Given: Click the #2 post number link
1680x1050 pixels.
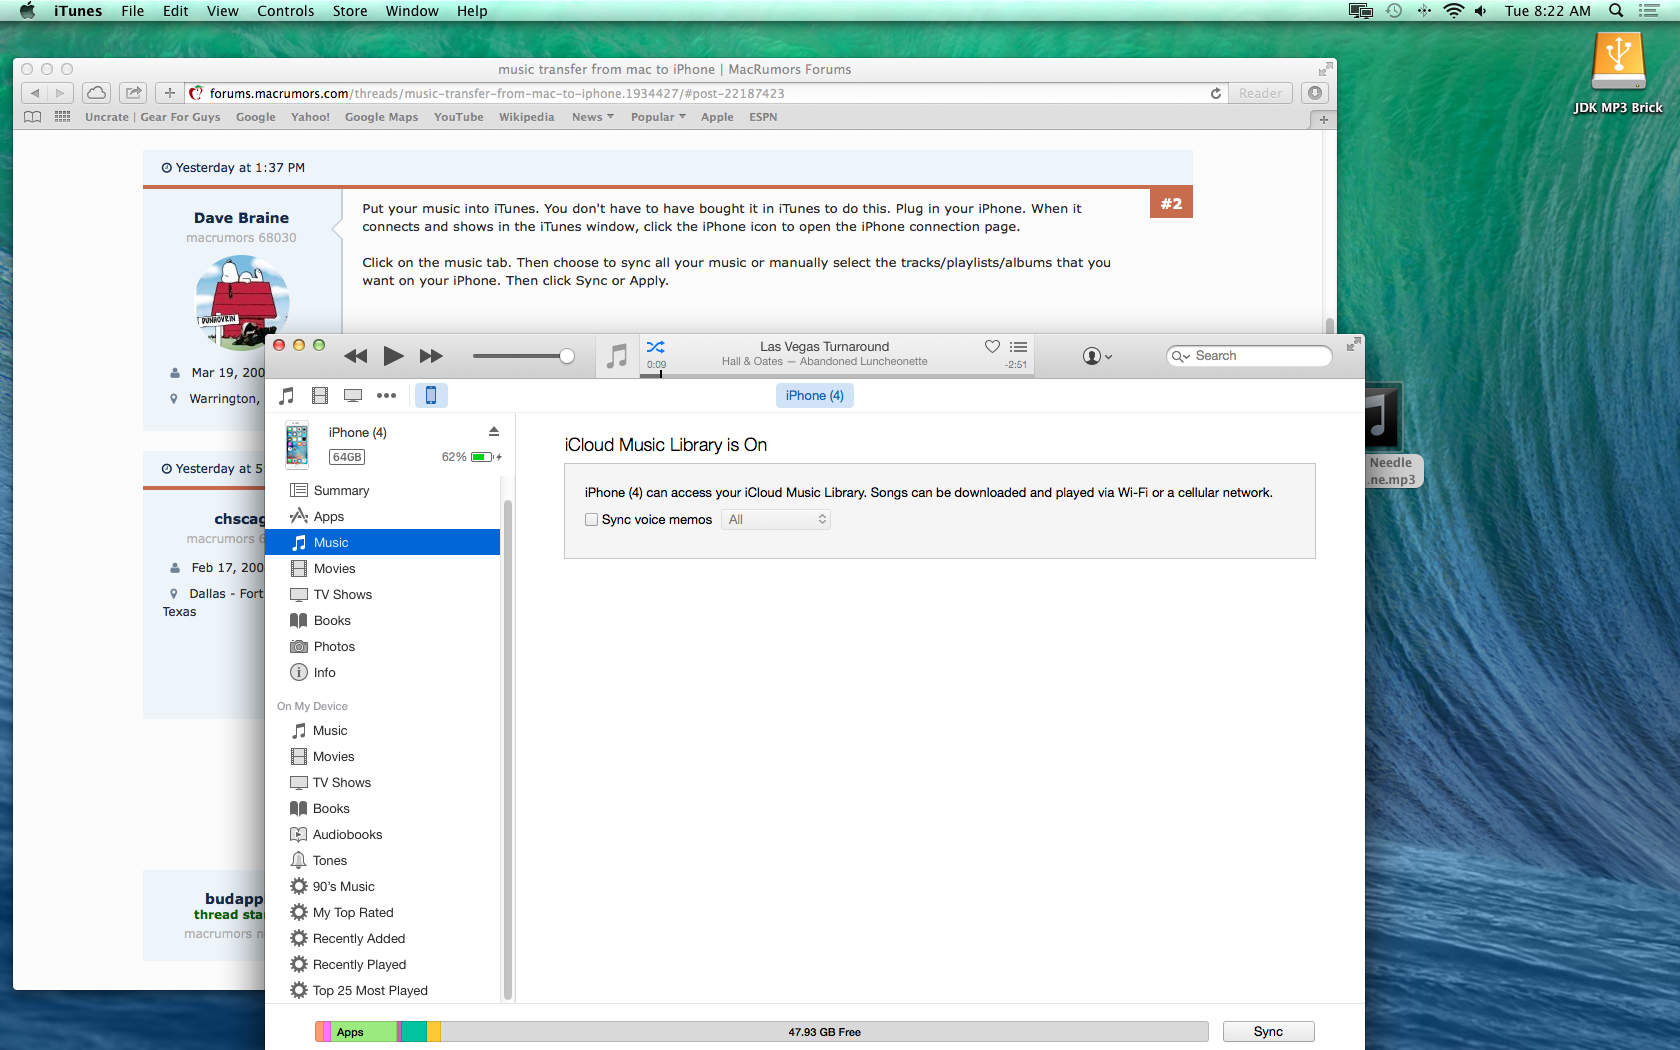Looking at the screenshot, I should pos(1171,203).
